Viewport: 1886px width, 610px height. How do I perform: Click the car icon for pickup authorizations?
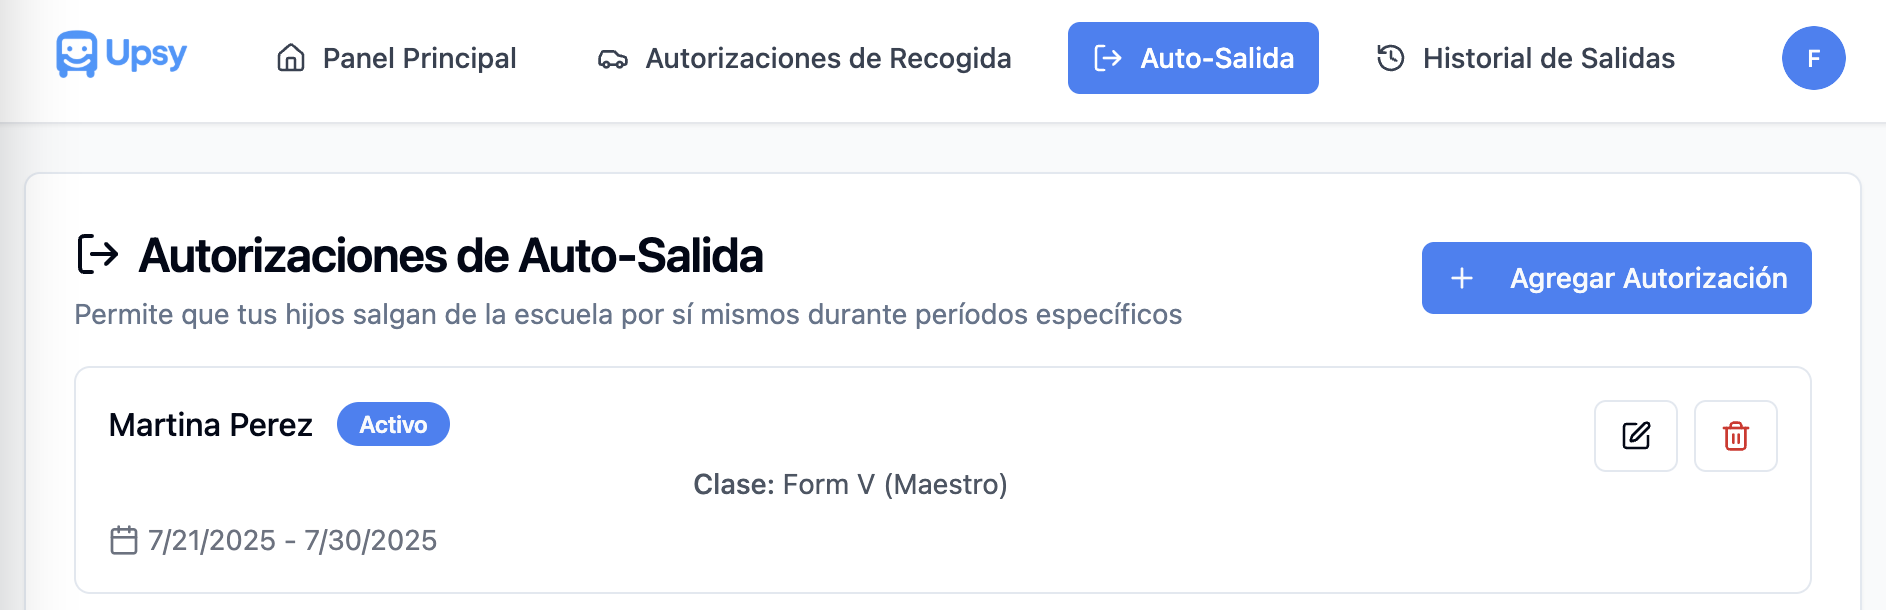click(x=612, y=59)
